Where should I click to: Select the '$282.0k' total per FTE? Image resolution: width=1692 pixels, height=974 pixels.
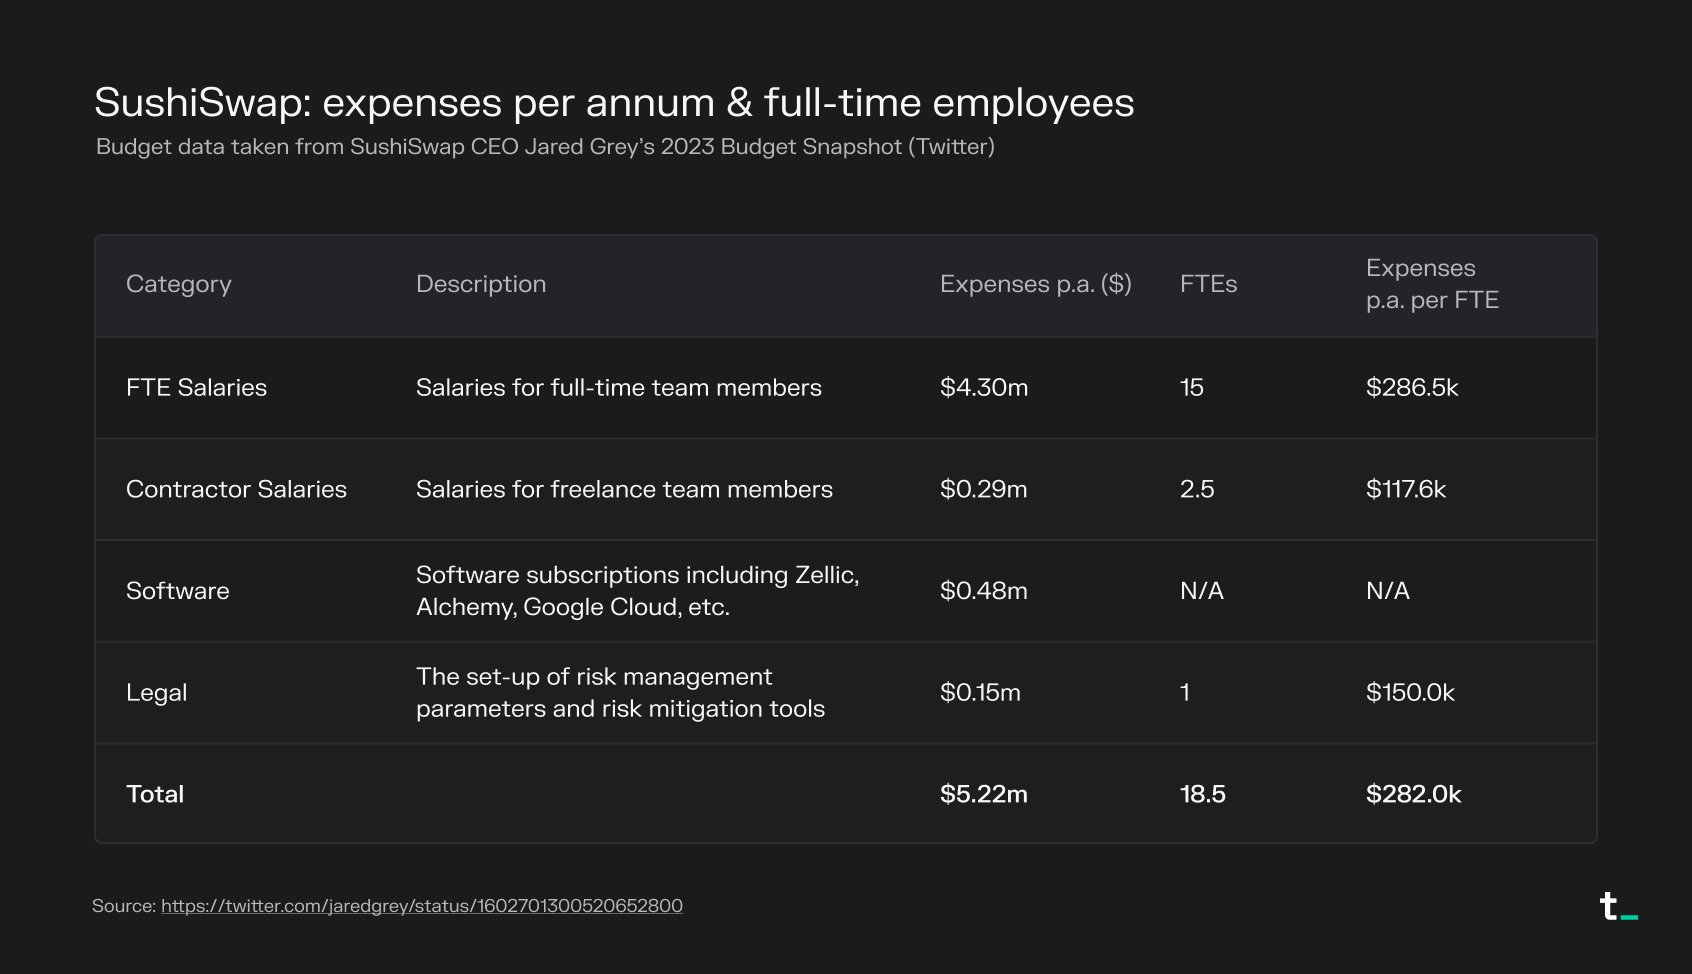(1414, 794)
